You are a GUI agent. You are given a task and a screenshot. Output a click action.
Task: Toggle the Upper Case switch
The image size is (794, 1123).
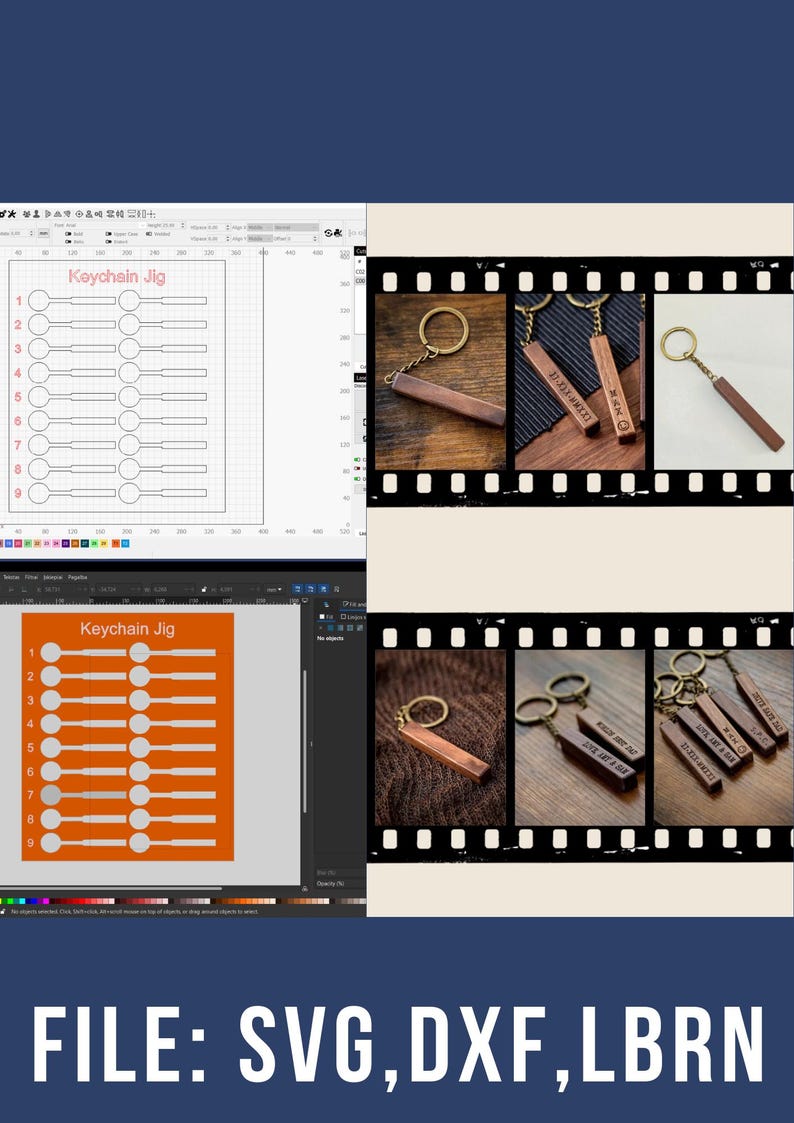click(x=109, y=234)
